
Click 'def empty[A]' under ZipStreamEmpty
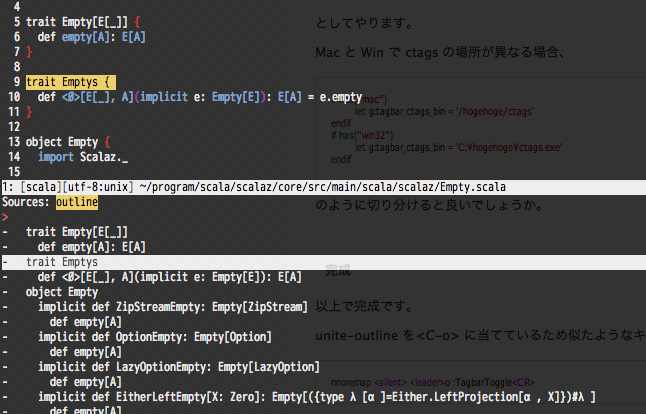point(86,322)
